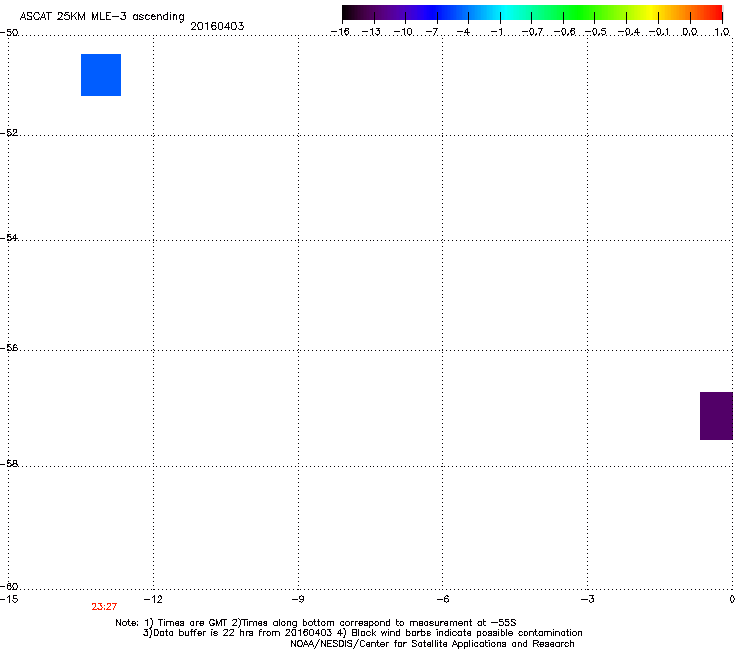Click the red 23:27 time label
Image resolution: width=740 pixels, height=650 pixels.
pos(104,607)
